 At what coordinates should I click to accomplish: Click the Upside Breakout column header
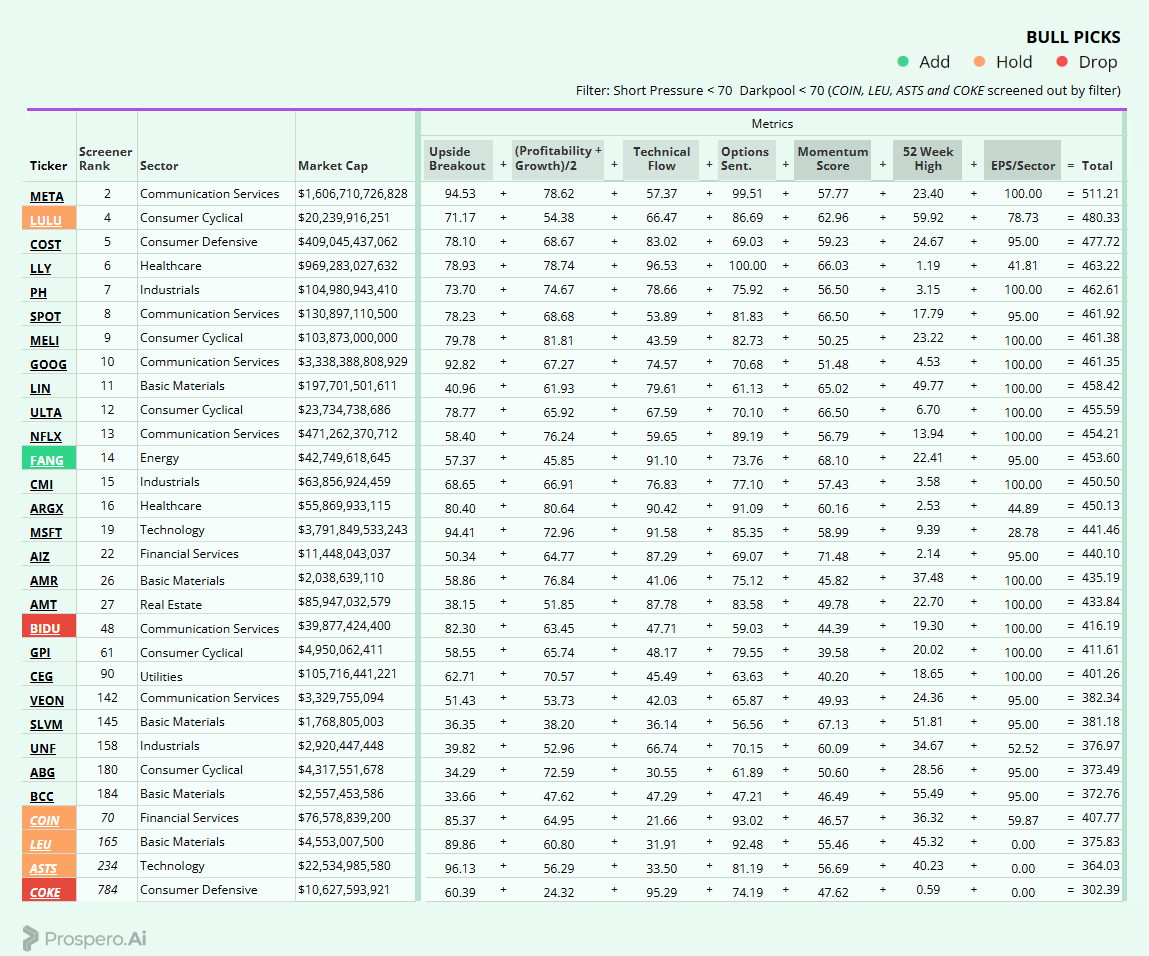(x=457, y=159)
